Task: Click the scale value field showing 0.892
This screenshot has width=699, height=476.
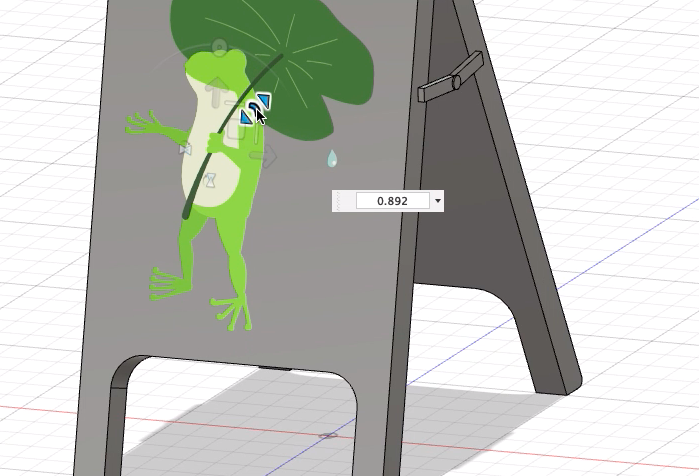Action: click(392, 201)
